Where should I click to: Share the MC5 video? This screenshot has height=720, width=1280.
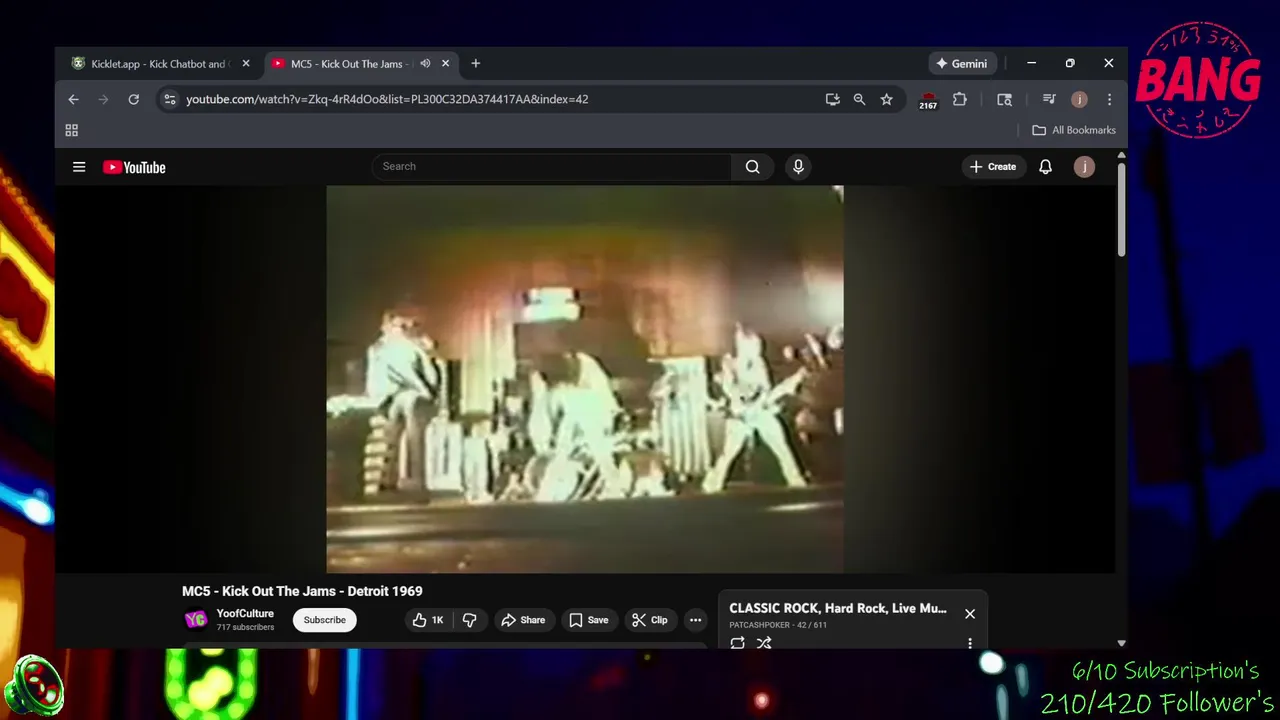(523, 620)
